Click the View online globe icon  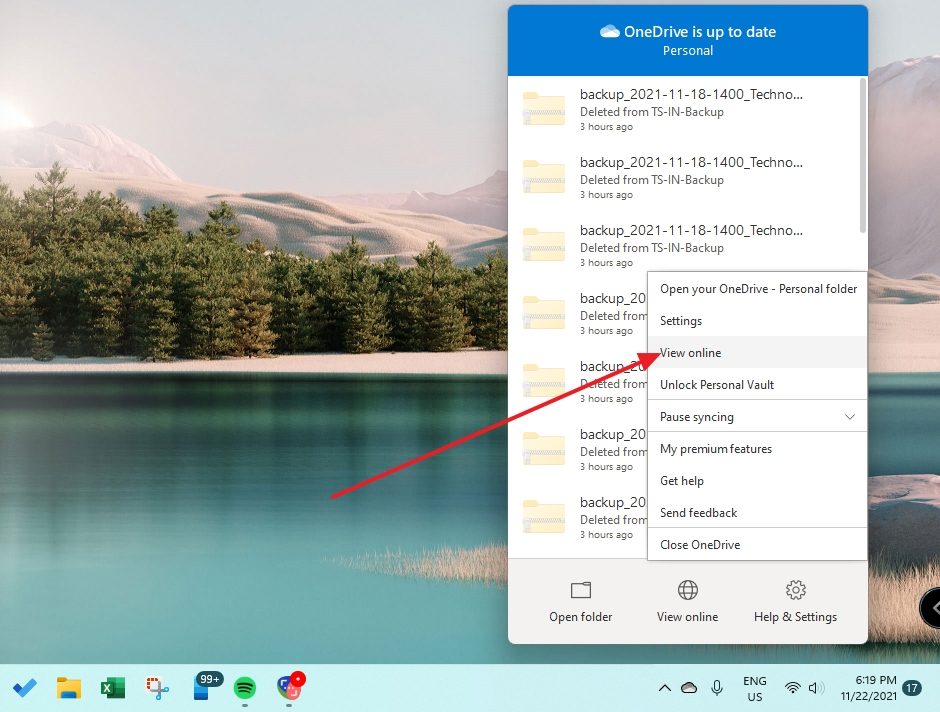(x=687, y=590)
